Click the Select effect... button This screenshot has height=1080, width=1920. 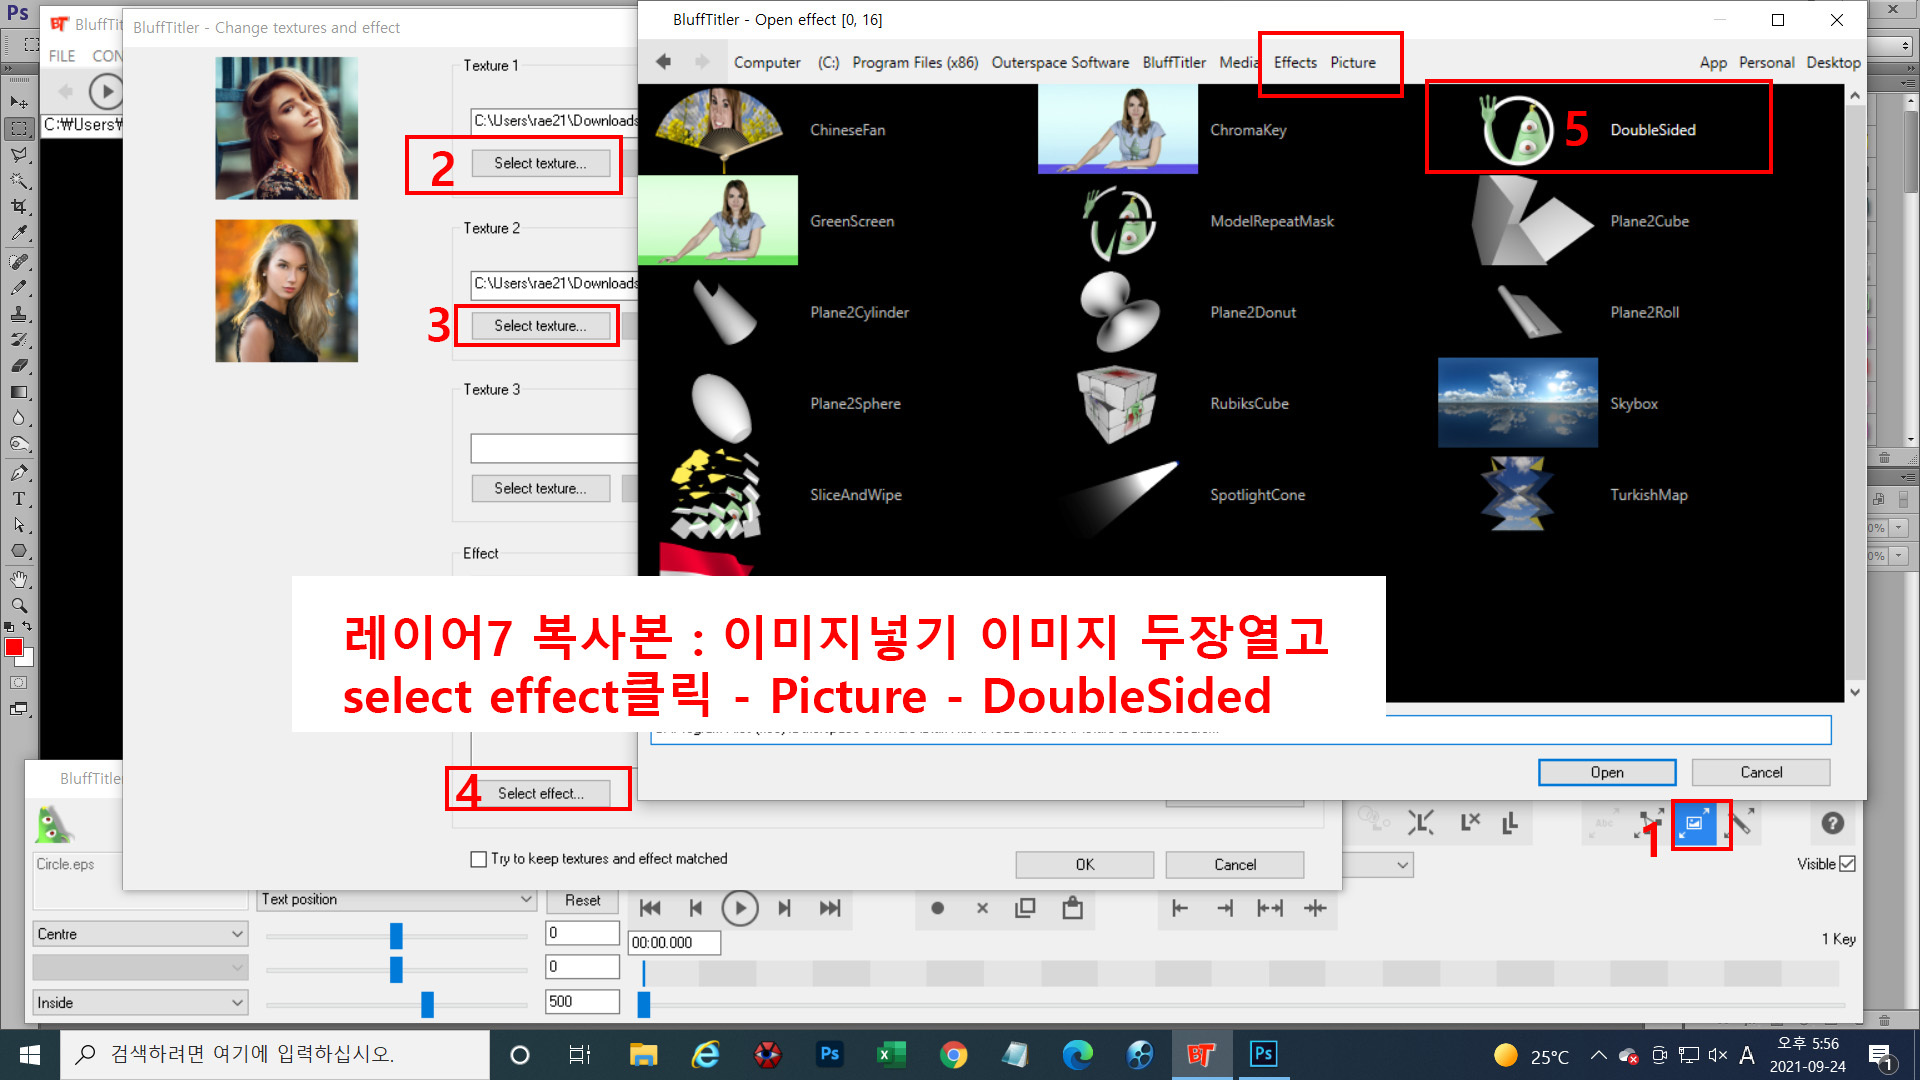click(541, 793)
